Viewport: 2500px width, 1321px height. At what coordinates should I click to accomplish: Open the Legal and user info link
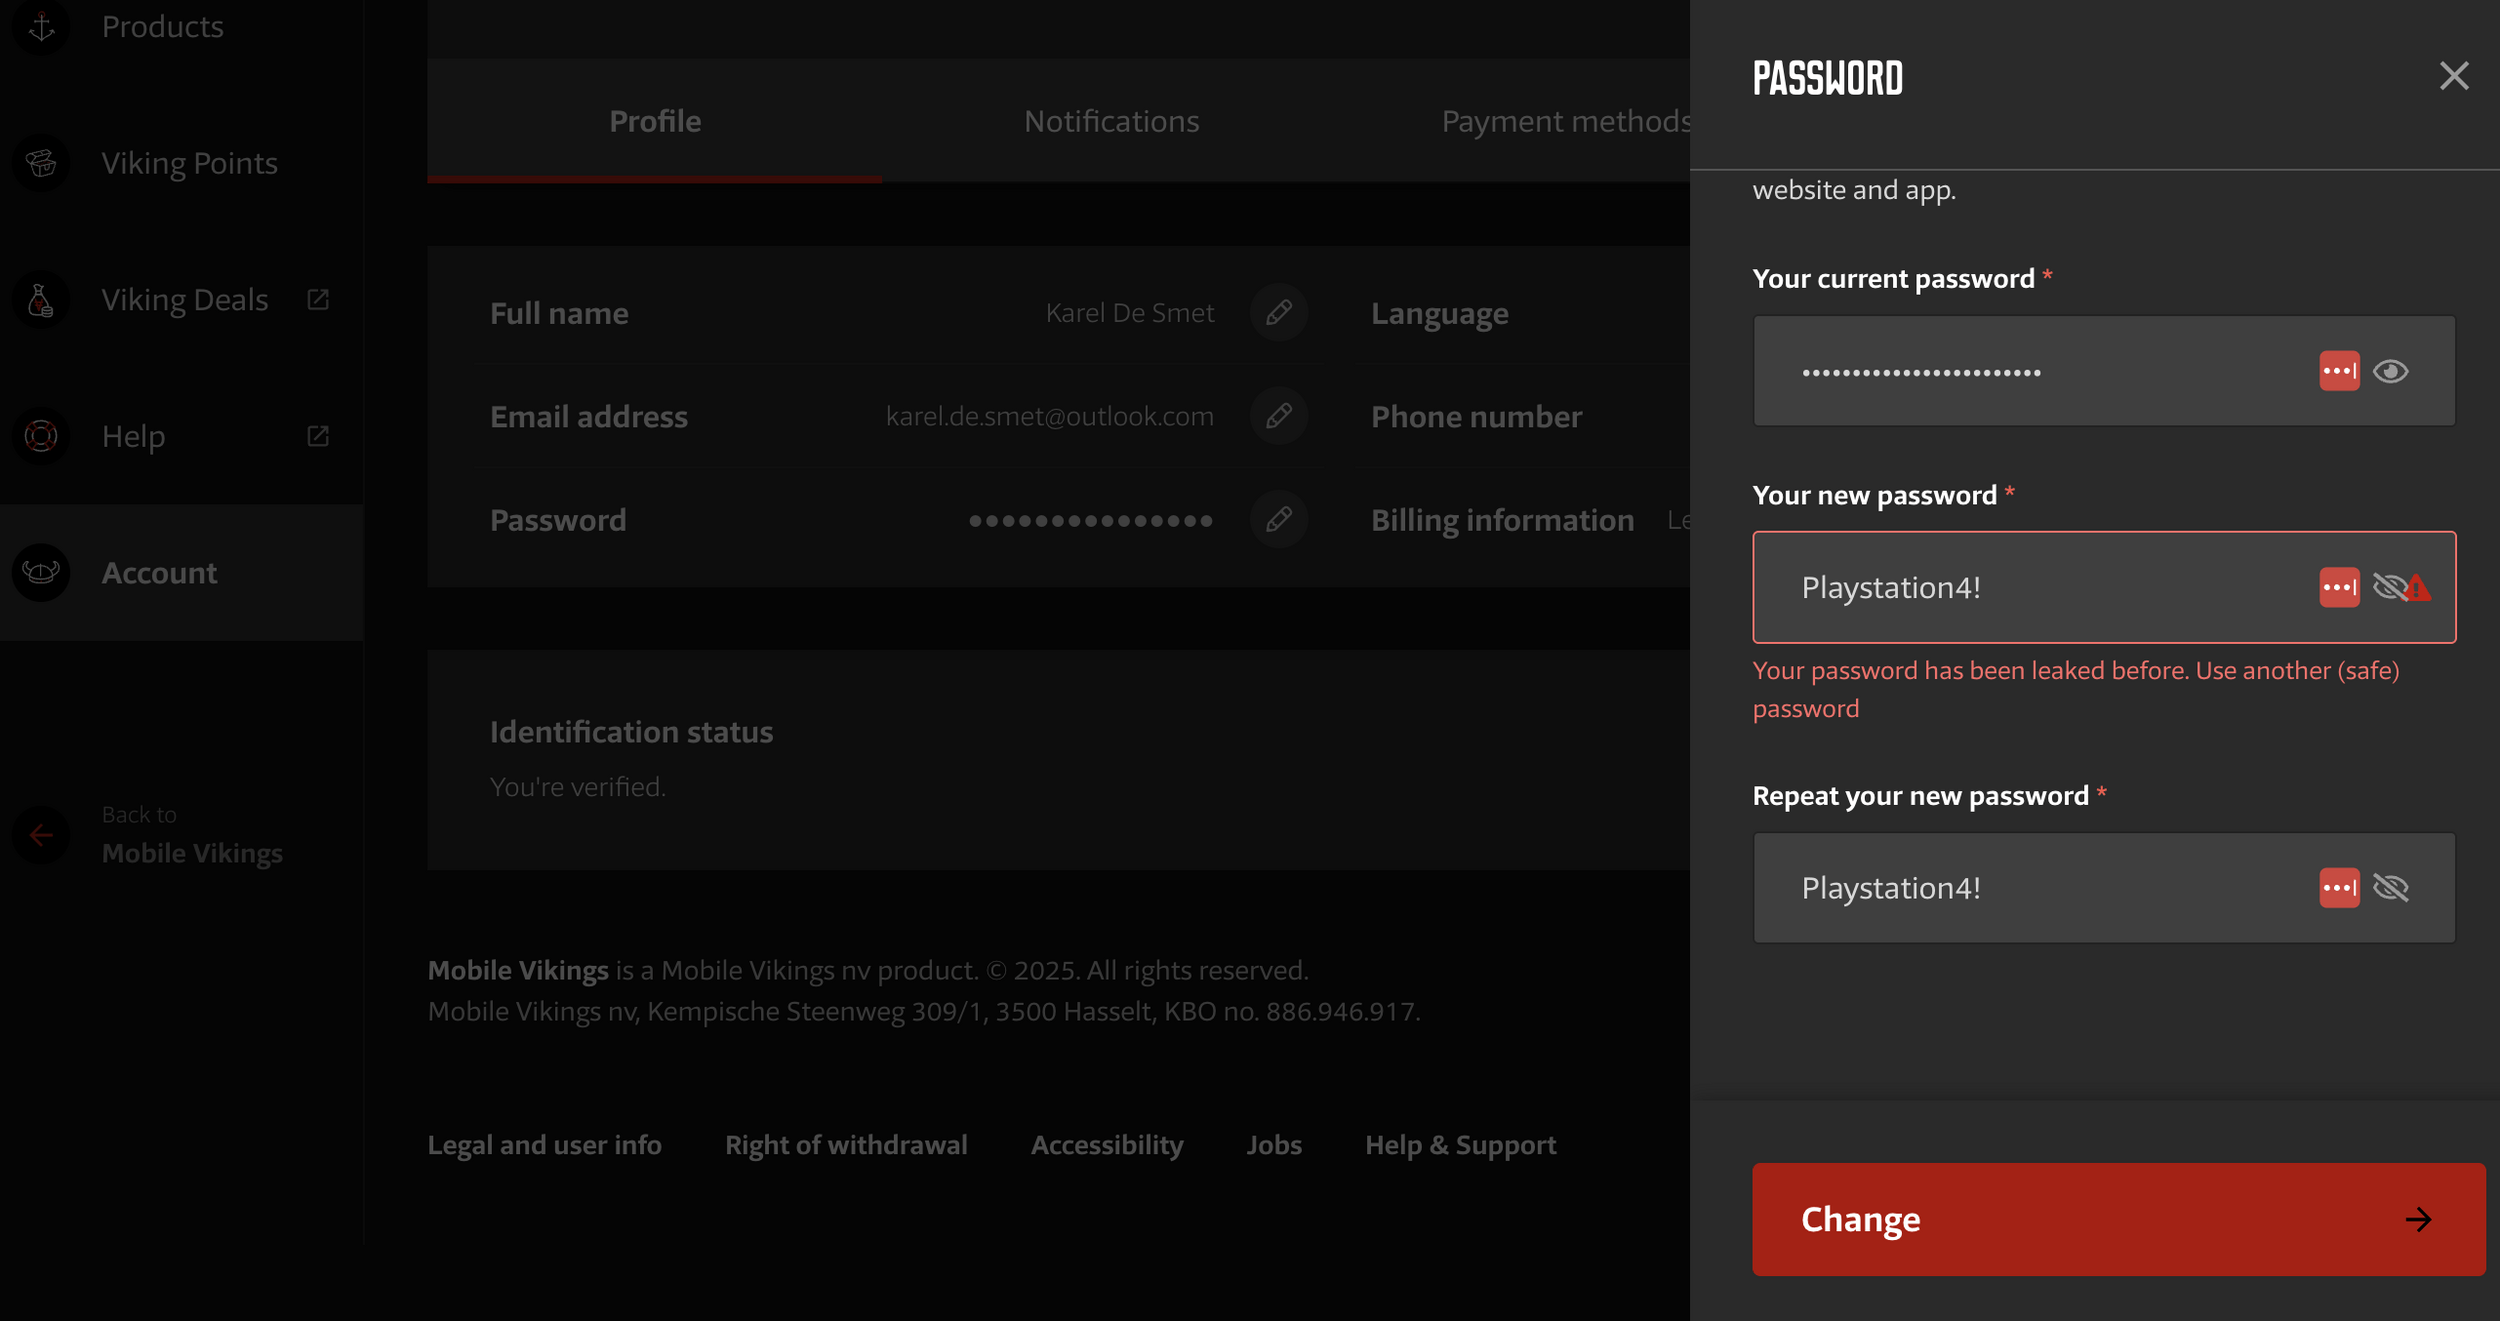(x=544, y=1145)
